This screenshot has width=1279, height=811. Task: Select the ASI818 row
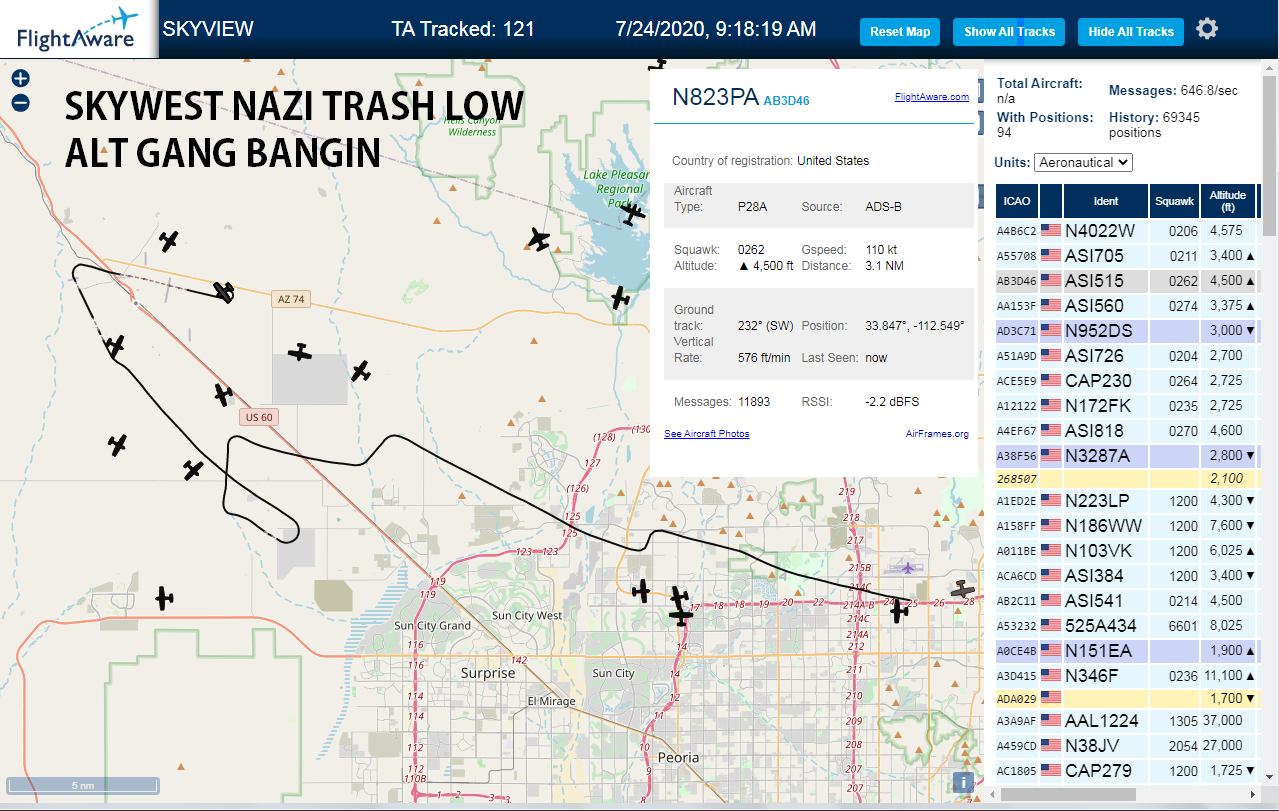coord(1126,431)
